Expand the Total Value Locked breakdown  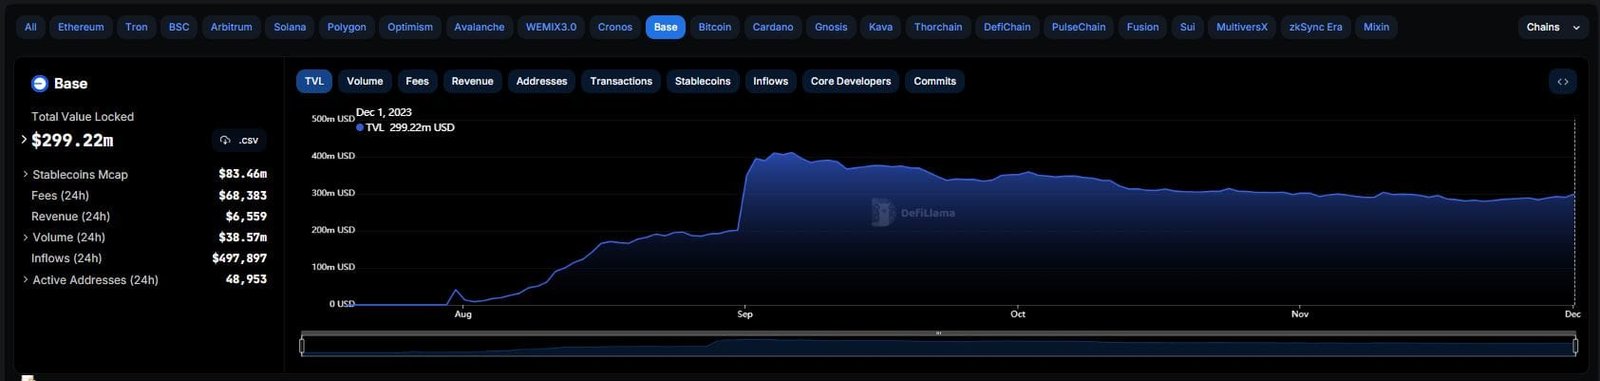coord(24,140)
